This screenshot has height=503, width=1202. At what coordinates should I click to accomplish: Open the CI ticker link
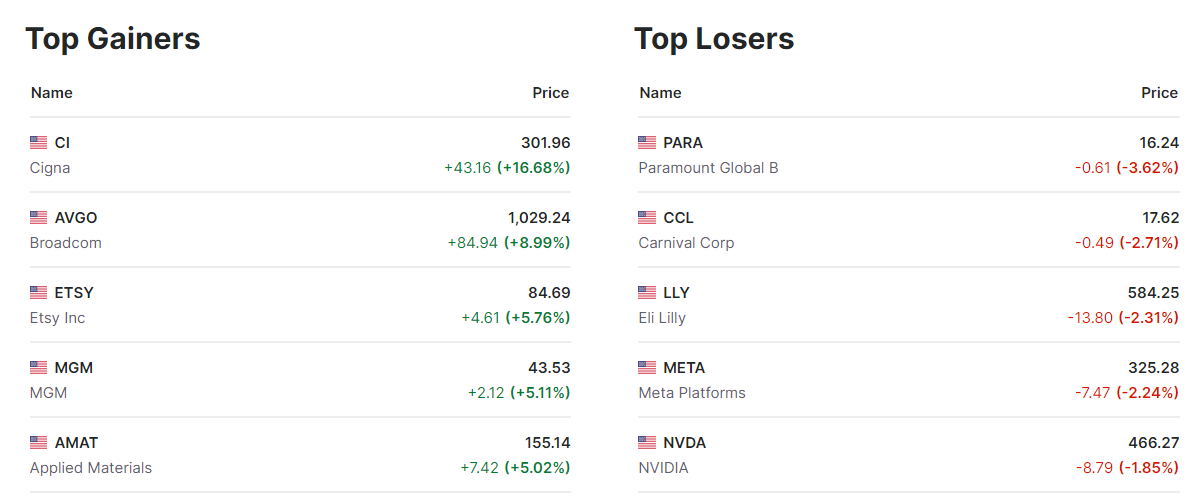(x=62, y=143)
